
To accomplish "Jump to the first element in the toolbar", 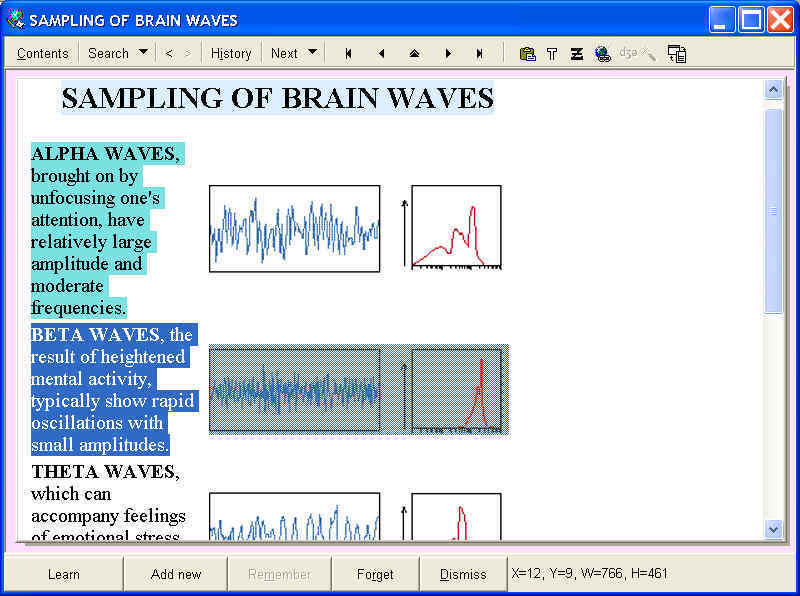I will point(348,54).
